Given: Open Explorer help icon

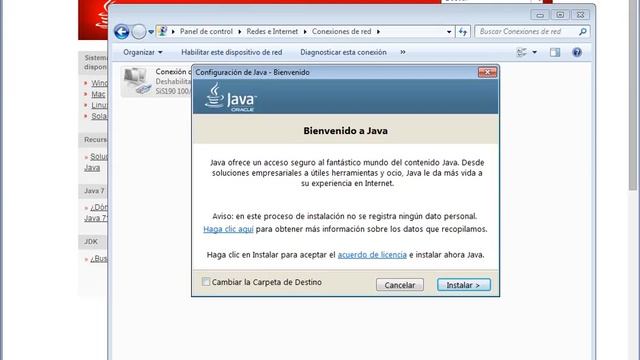Looking at the screenshot, I should tap(577, 52).
